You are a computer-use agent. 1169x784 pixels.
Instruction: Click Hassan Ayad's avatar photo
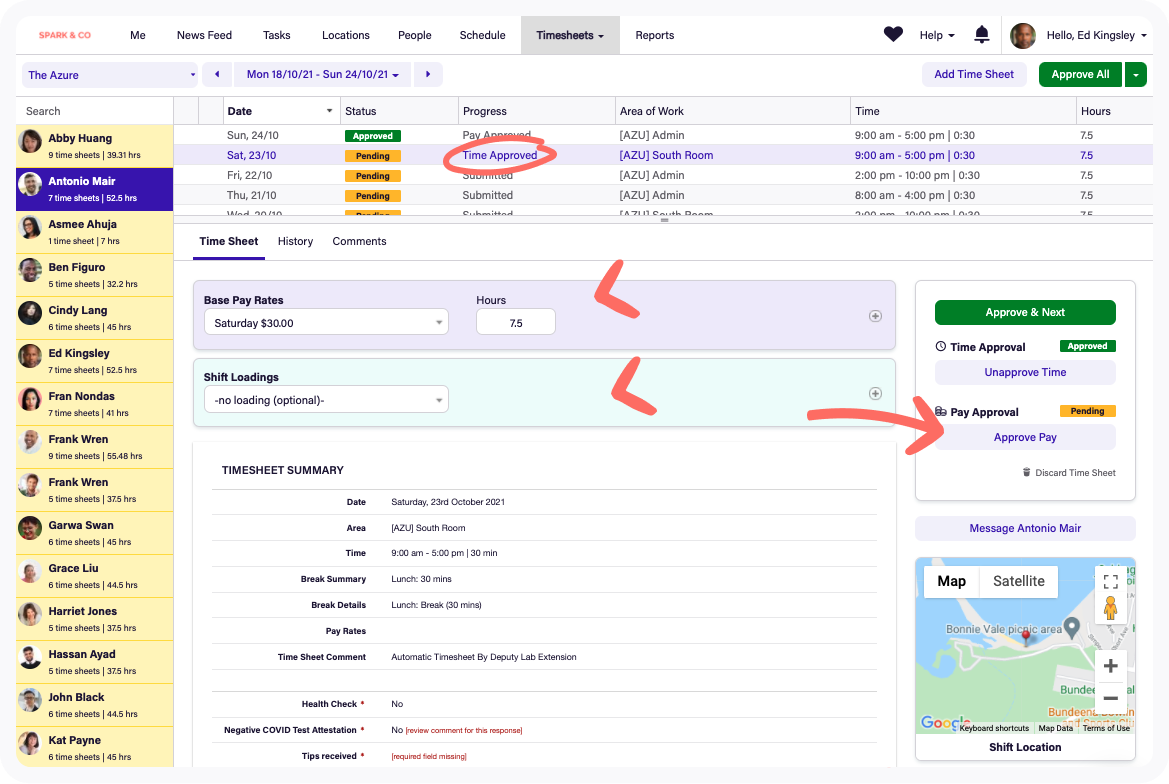[x=31, y=657]
